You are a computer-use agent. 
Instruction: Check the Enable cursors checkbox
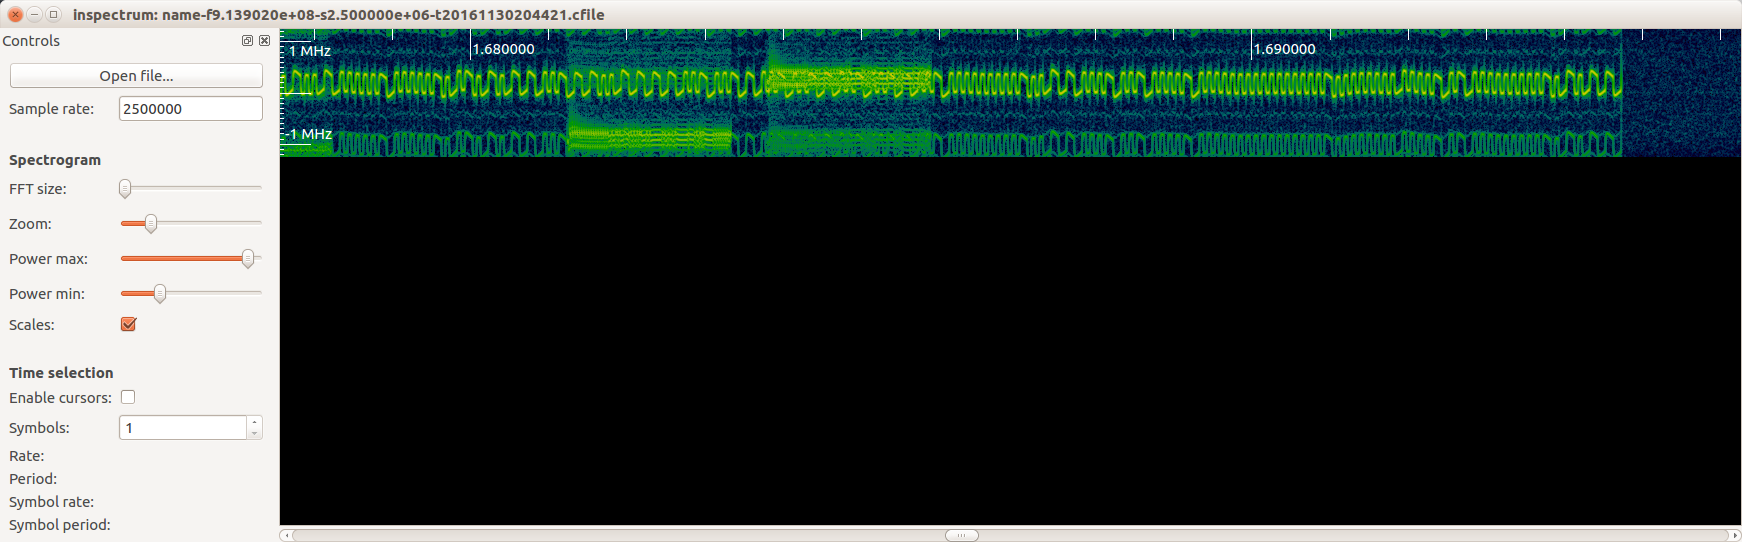128,397
